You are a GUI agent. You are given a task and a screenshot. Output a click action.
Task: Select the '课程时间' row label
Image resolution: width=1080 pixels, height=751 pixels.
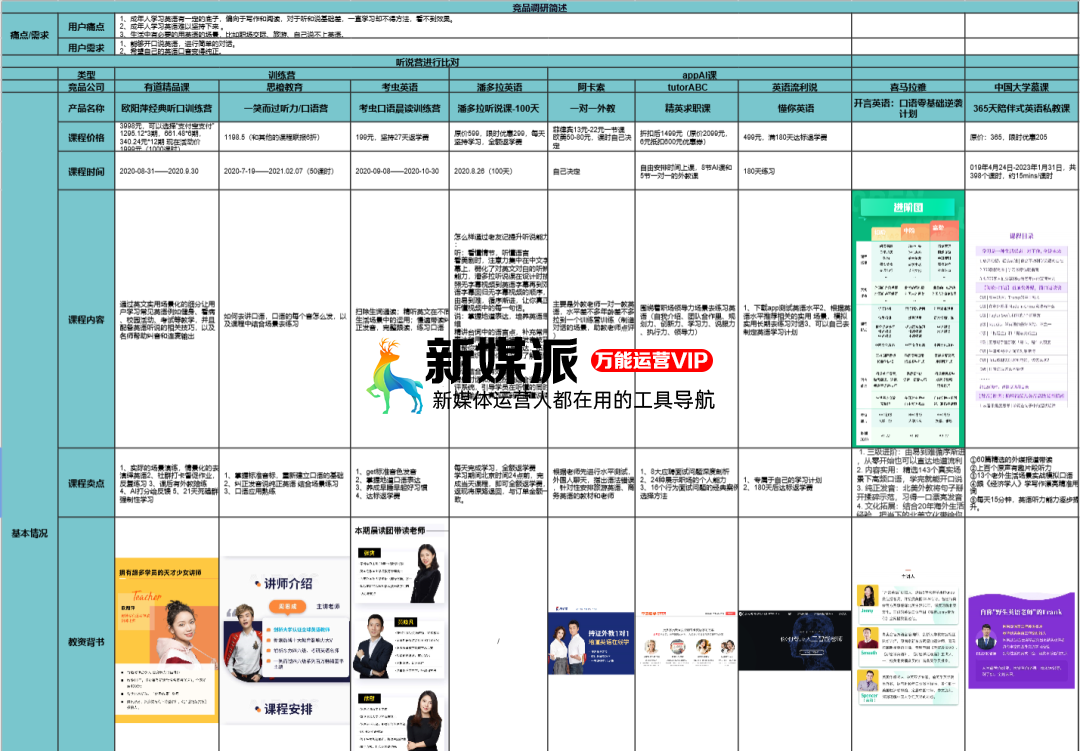tap(86, 171)
